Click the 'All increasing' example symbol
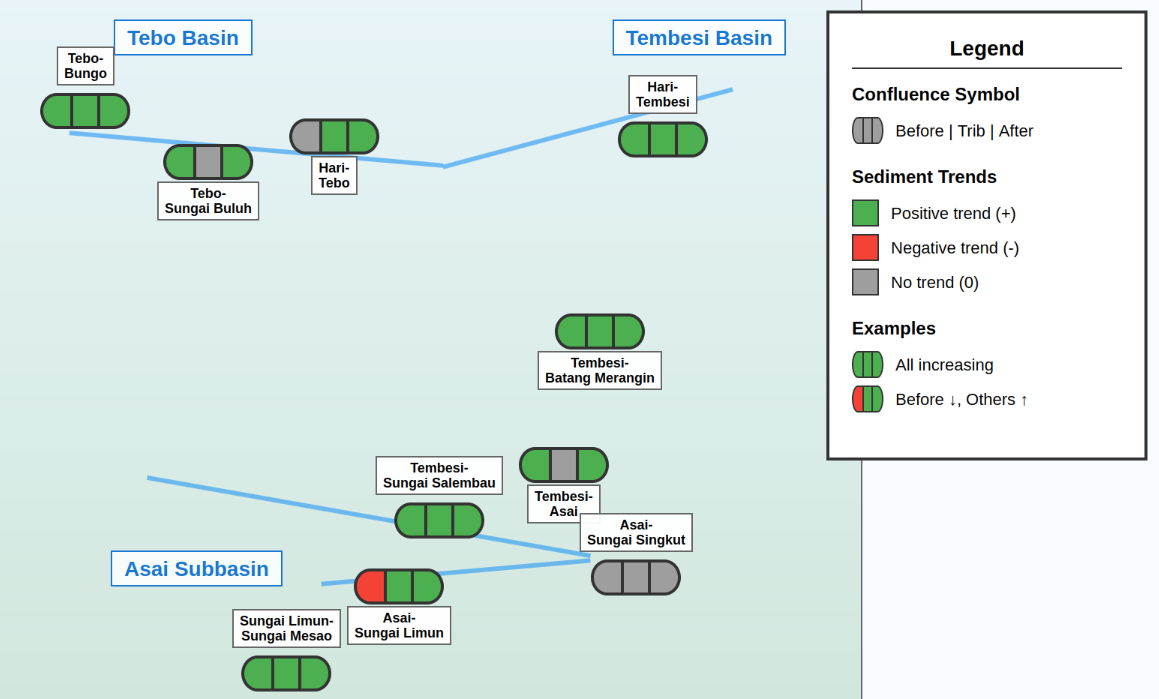Viewport: 1159px width, 699px height. pos(867,365)
